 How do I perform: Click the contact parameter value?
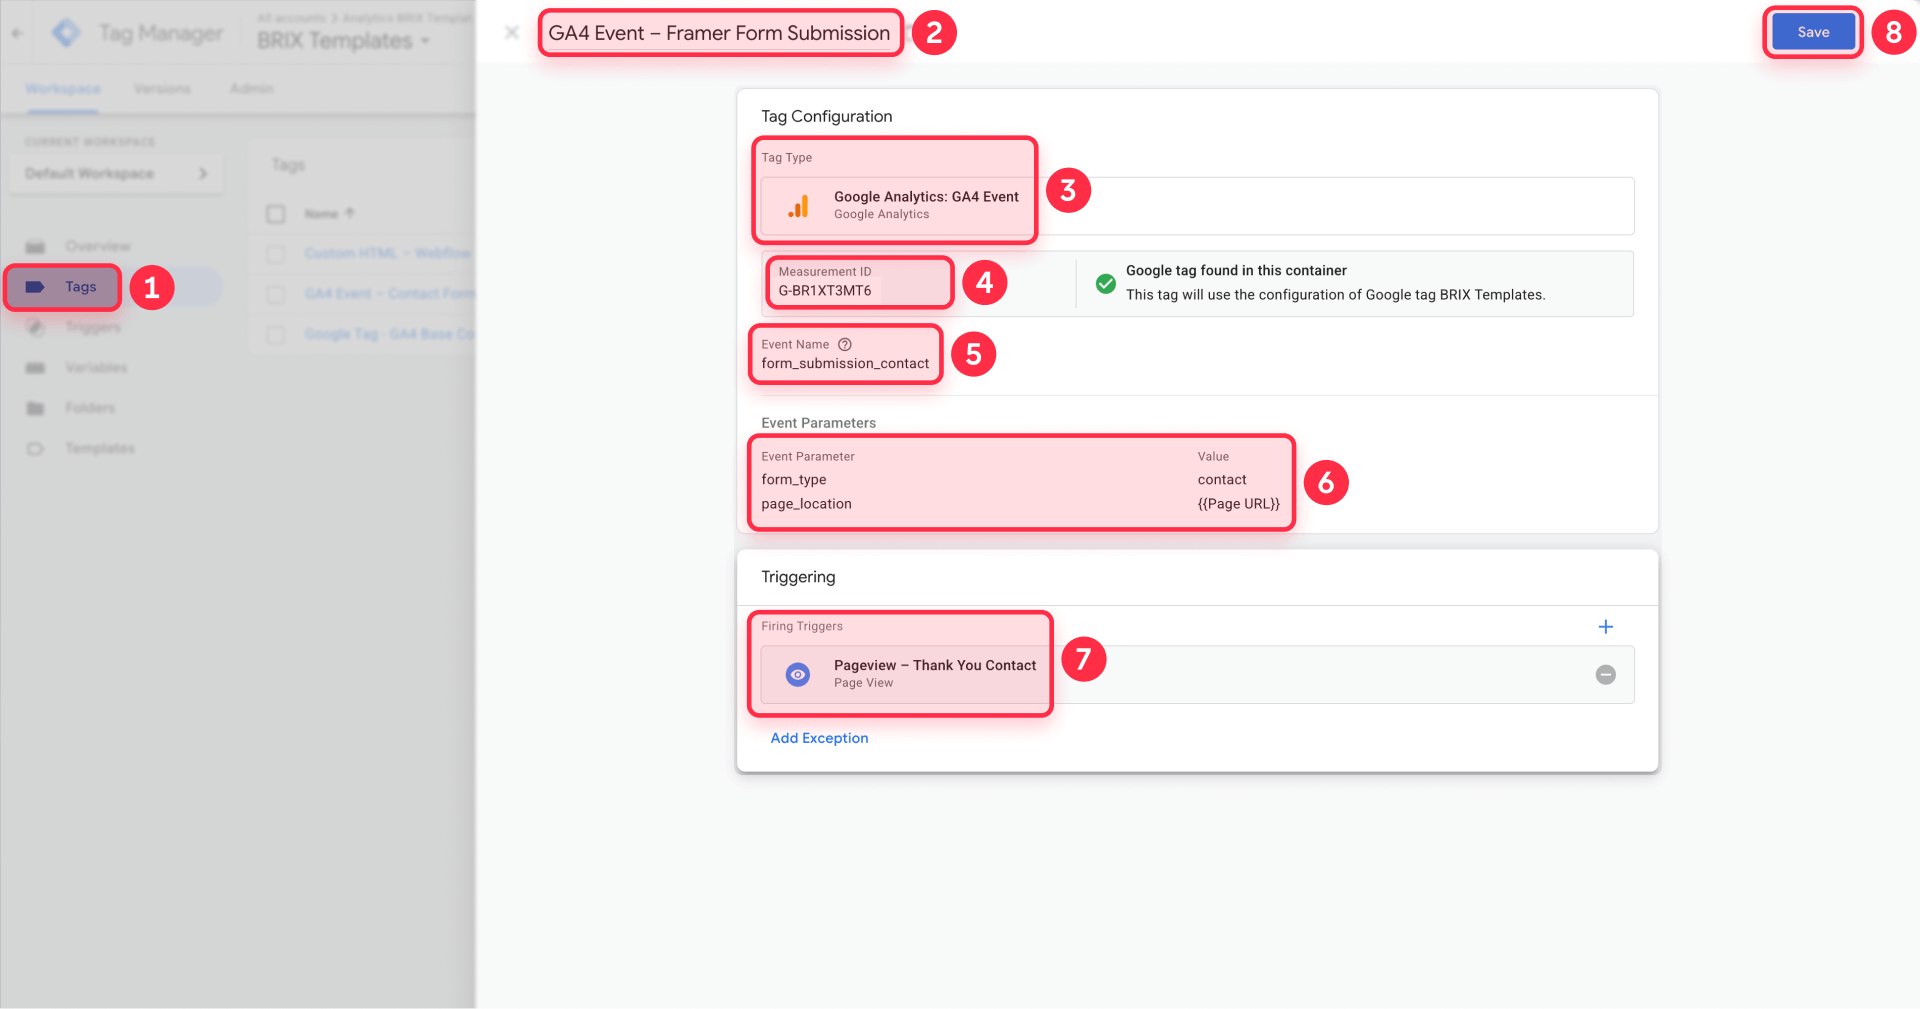point(1222,480)
